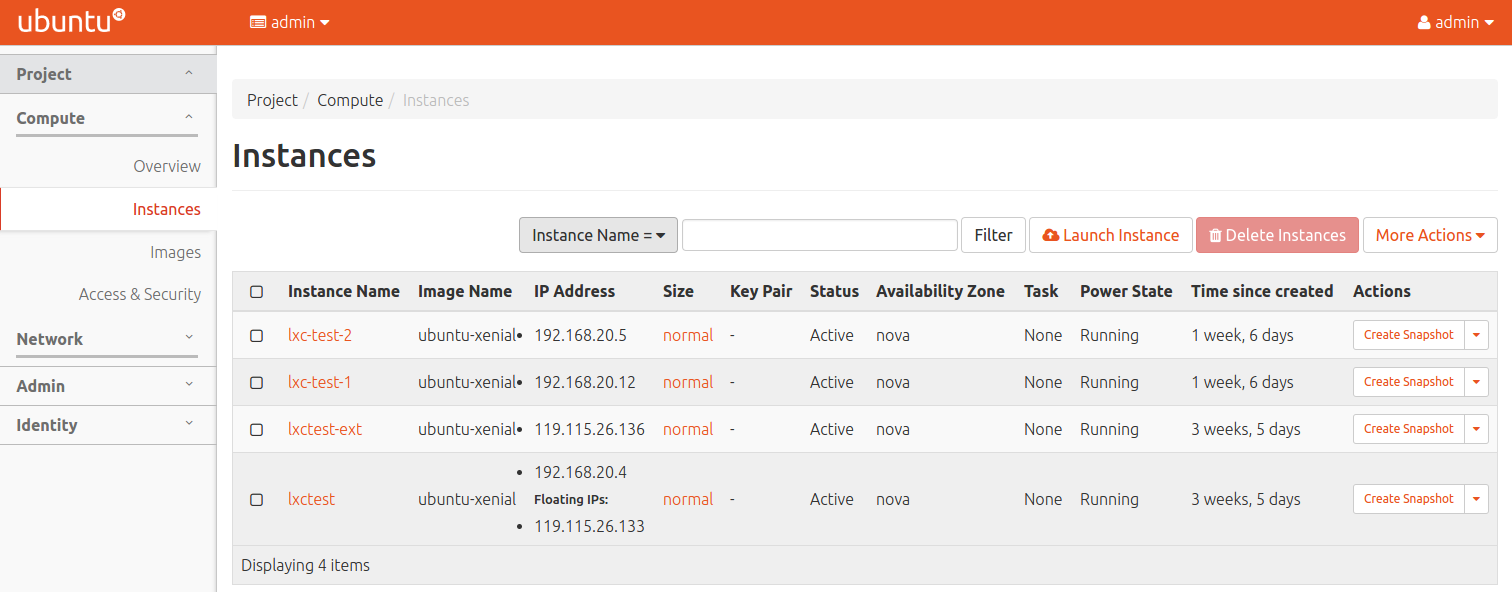The height and width of the screenshot is (592, 1512).
Task: Open actions dropdown arrow for lxc-test-2
Action: point(1476,335)
